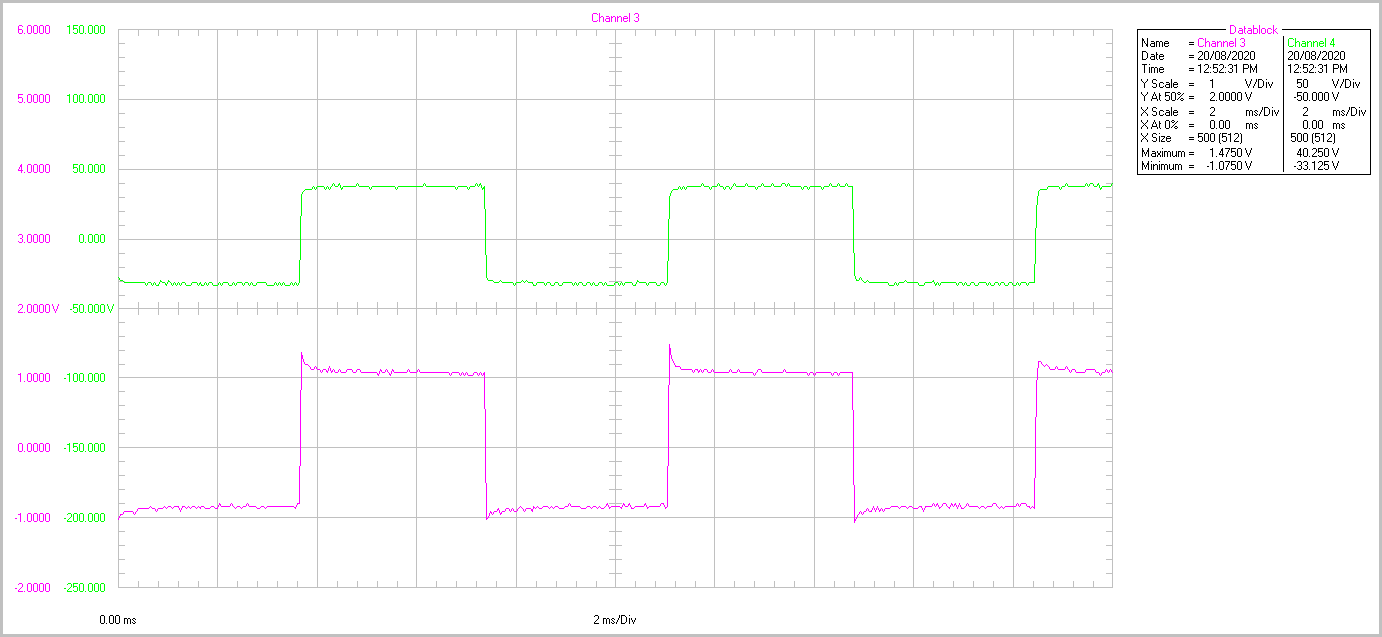
Task: Click the green -150.000 Y-axis label
Action: coord(85,448)
